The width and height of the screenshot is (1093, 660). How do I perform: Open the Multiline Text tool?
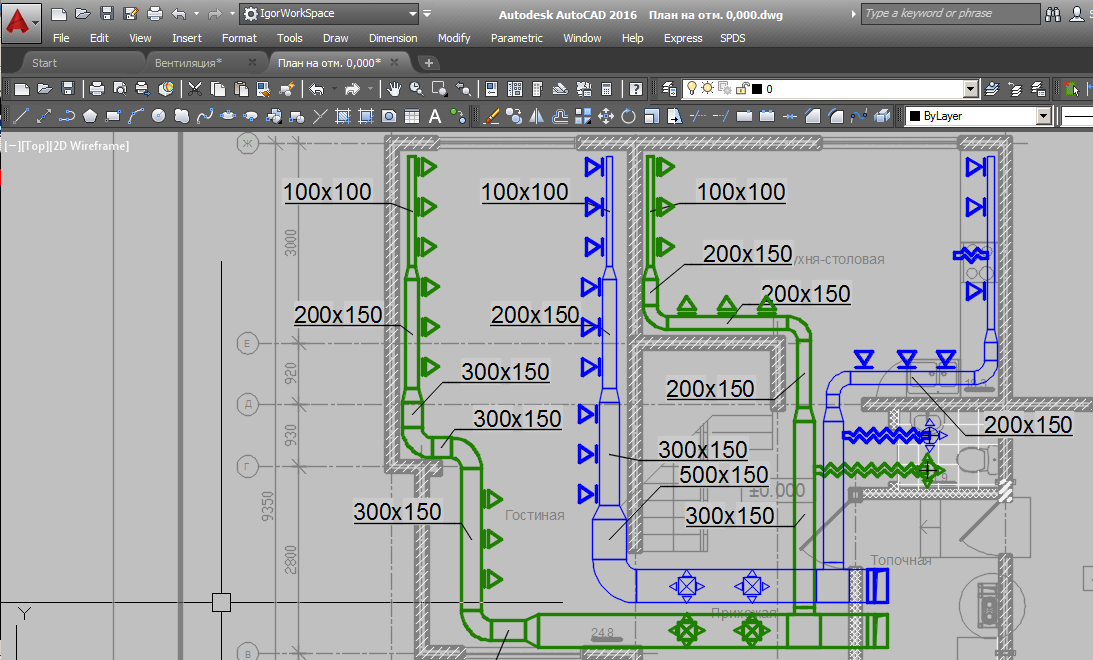pyautogui.click(x=435, y=116)
